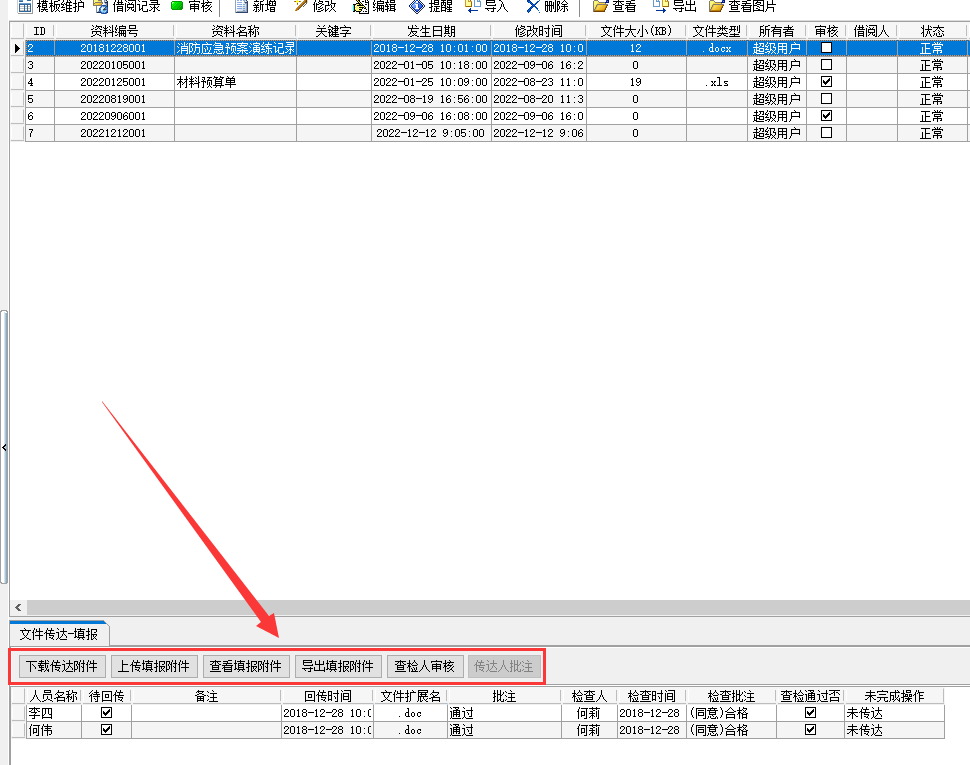
Task: Collapse the left panel splitter handle
Action: coord(4,448)
